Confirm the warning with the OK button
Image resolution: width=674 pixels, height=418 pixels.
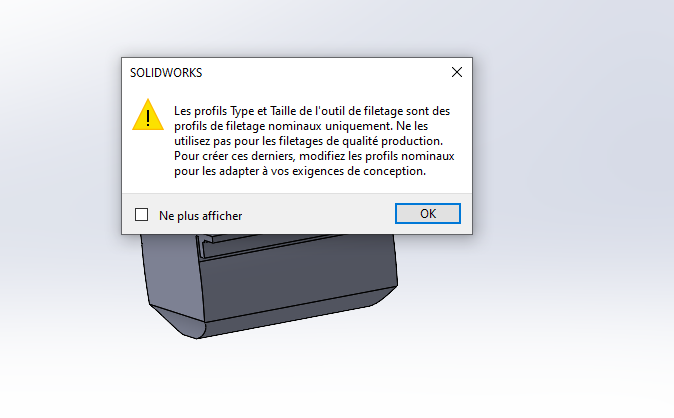(428, 214)
